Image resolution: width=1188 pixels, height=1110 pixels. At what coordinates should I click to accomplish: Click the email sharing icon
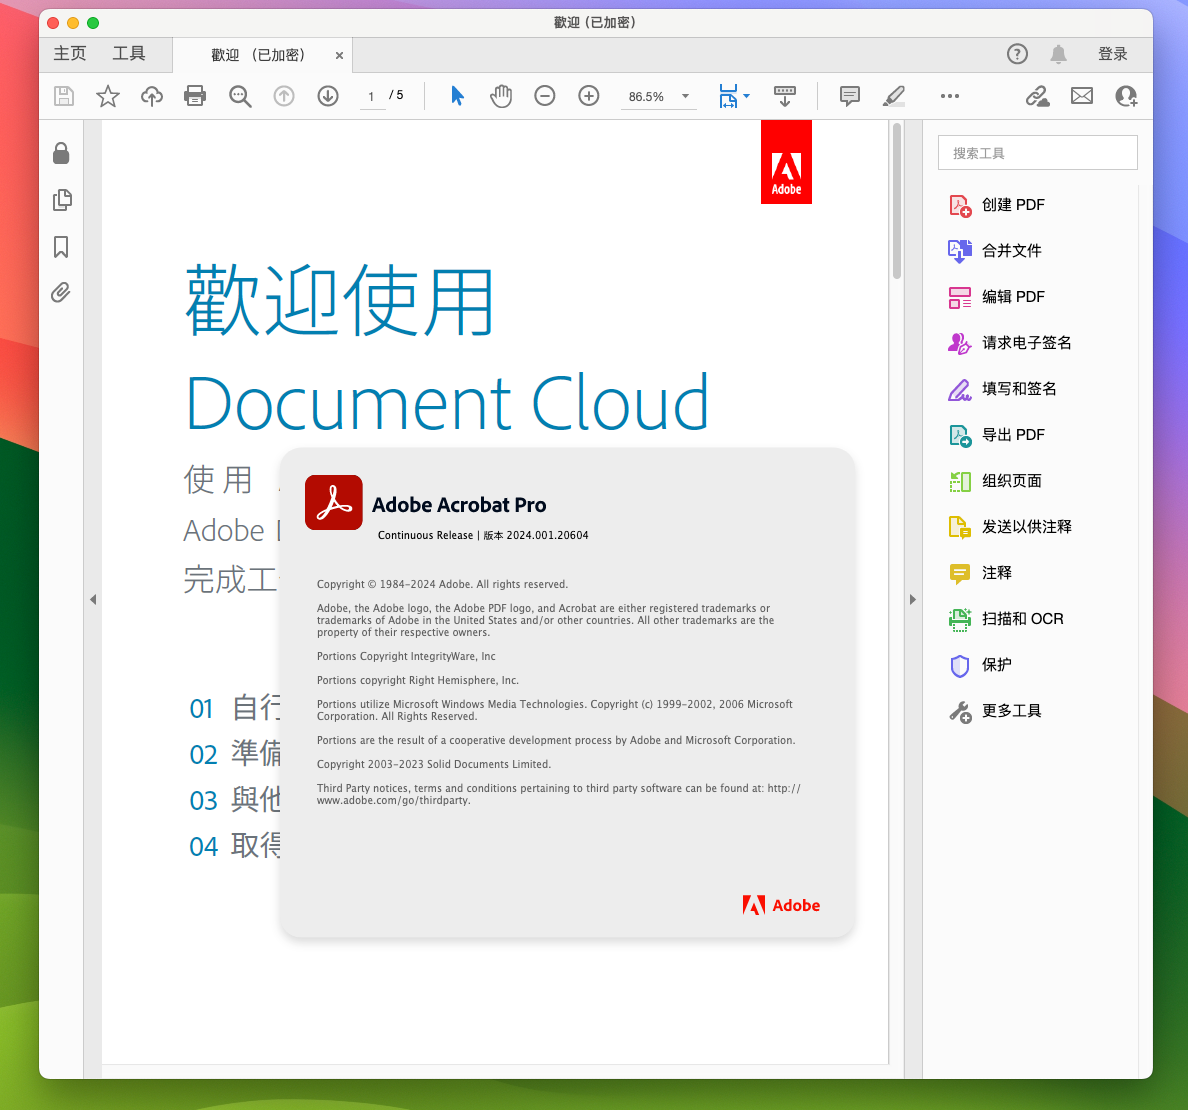click(1081, 96)
